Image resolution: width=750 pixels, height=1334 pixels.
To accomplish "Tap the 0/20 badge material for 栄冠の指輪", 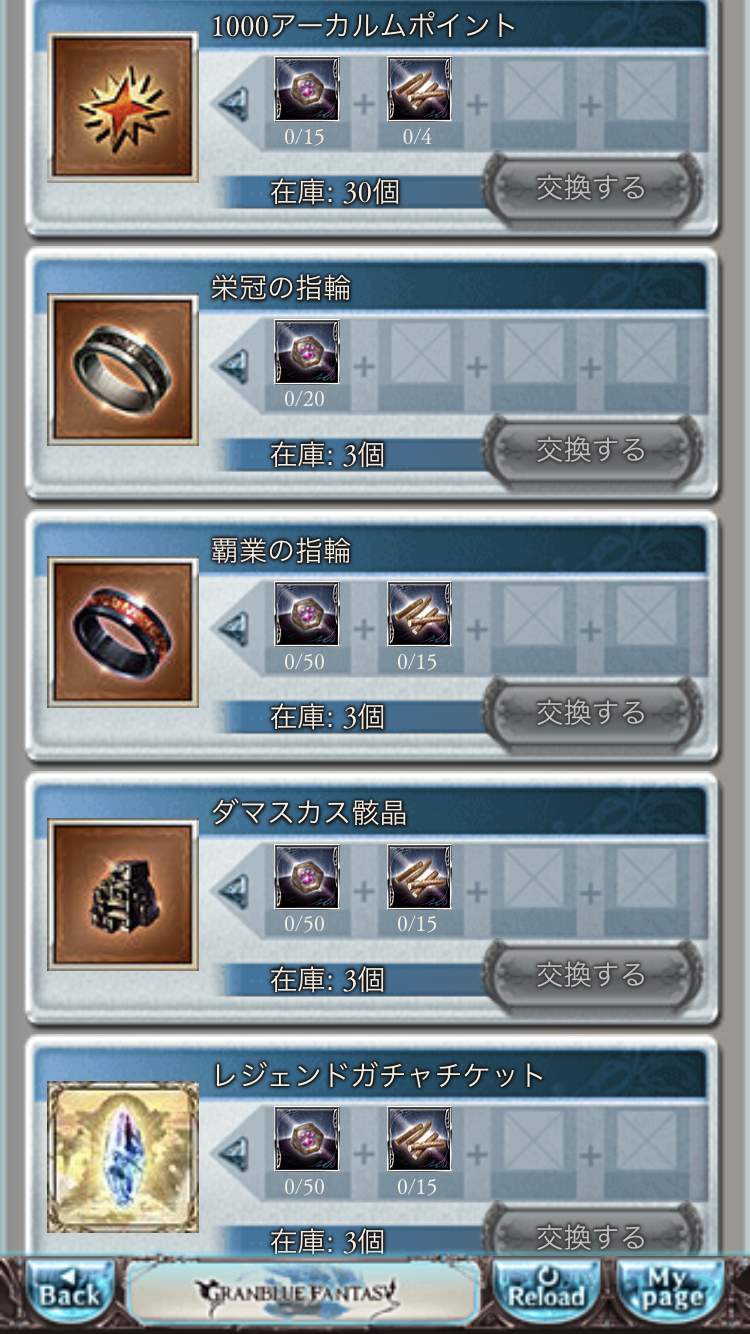I will tap(306, 352).
